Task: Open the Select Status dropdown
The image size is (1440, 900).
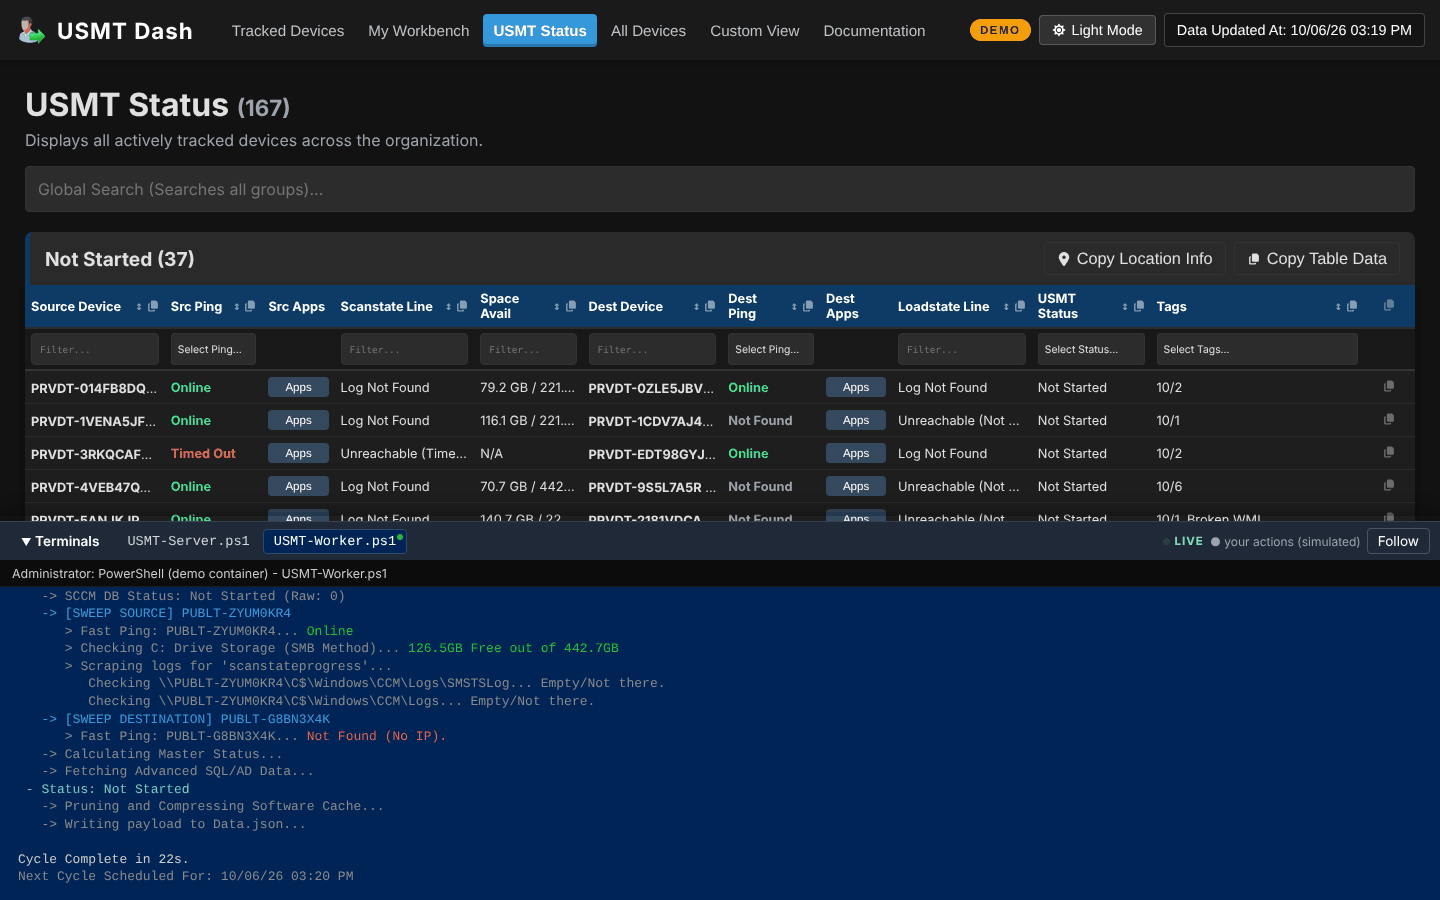Action: click(x=1091, y=349)
